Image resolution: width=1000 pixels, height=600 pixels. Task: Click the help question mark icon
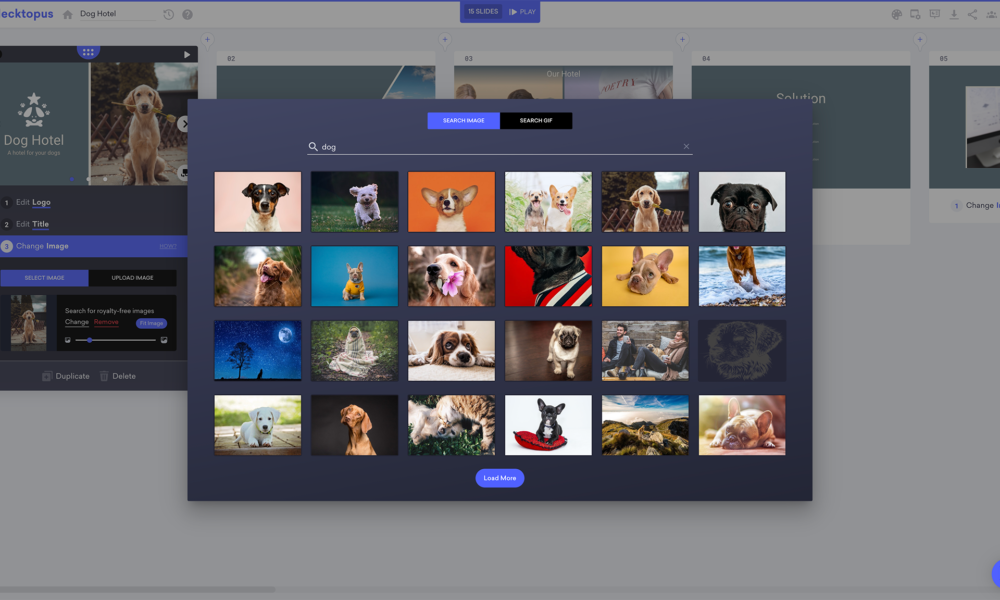187,14
